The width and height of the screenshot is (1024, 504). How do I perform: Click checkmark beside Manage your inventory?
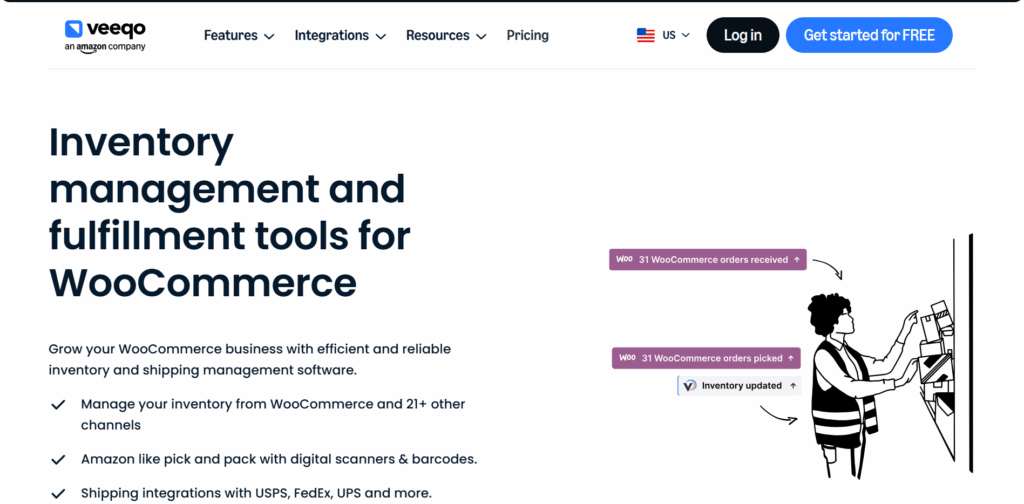point(58,405)
